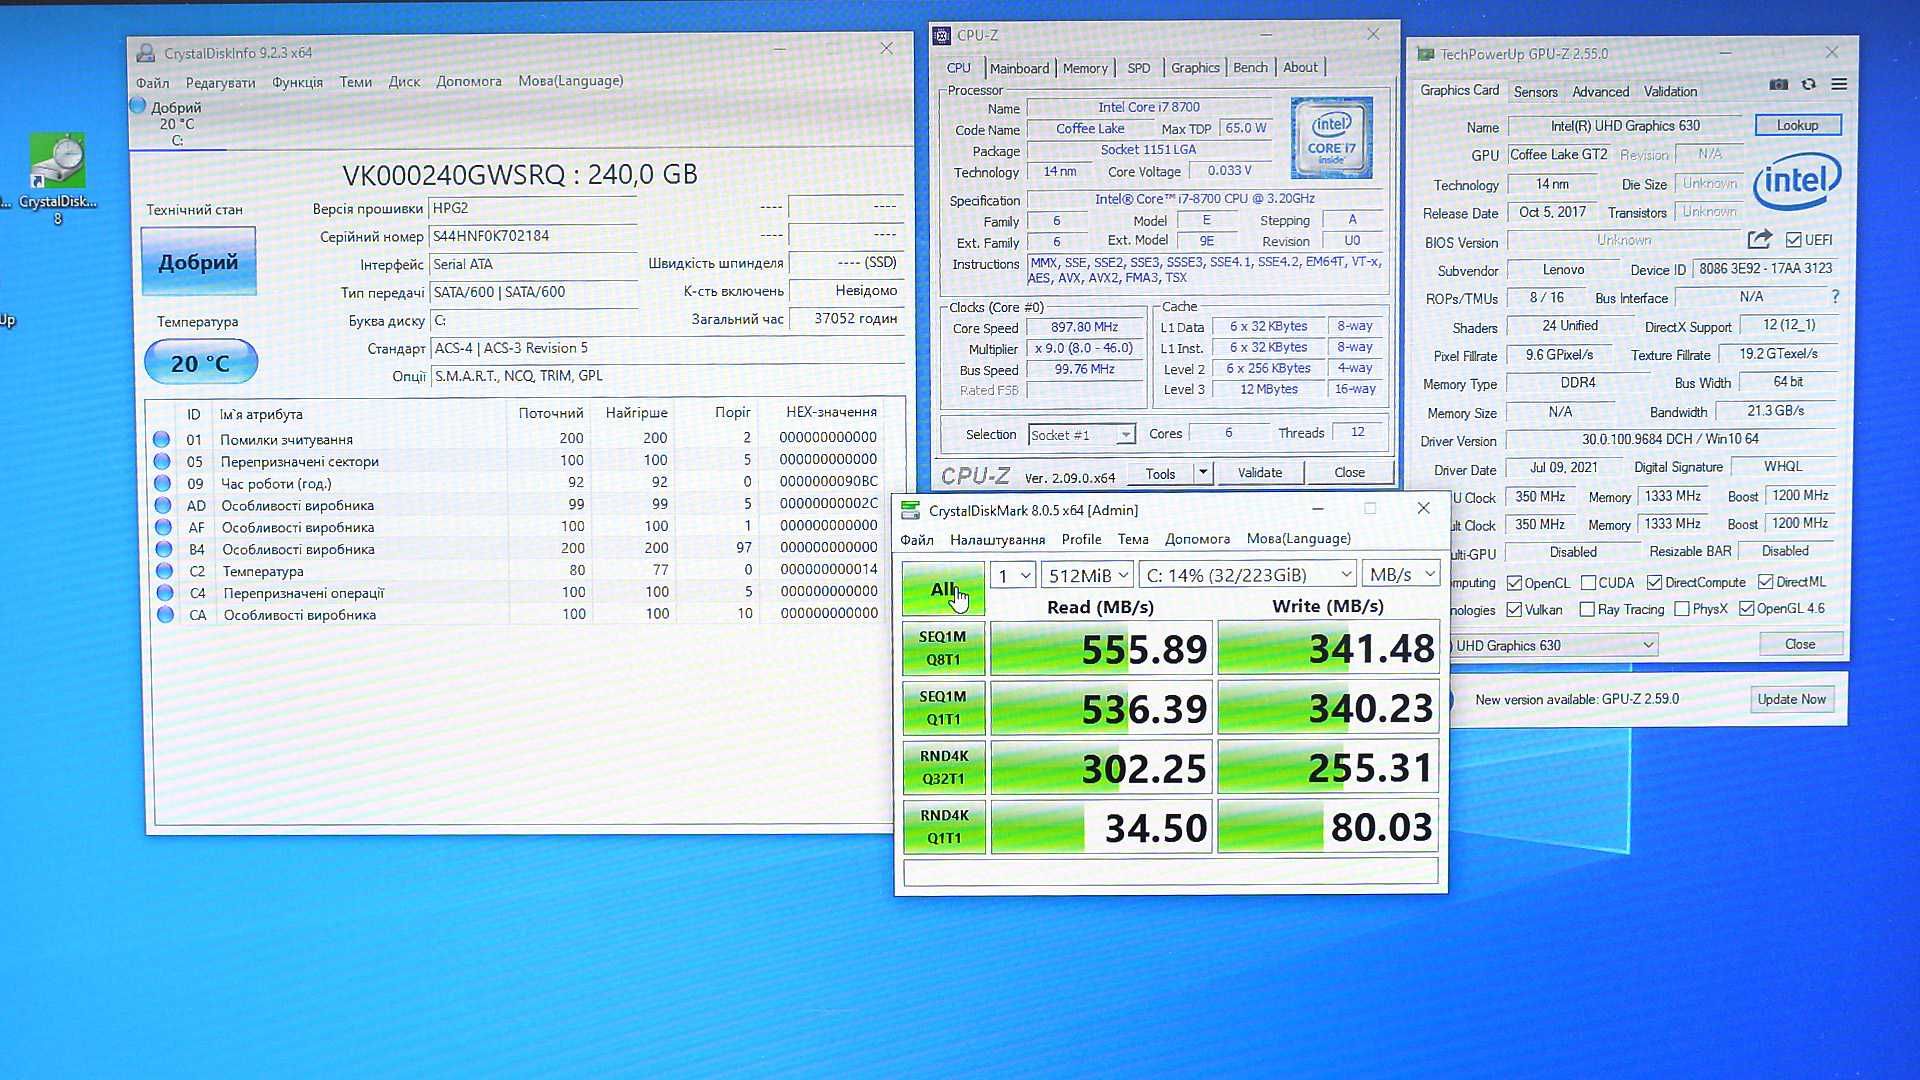
Task: Click the Lookup button in GPU-Z
Action: pos(1797,125)
